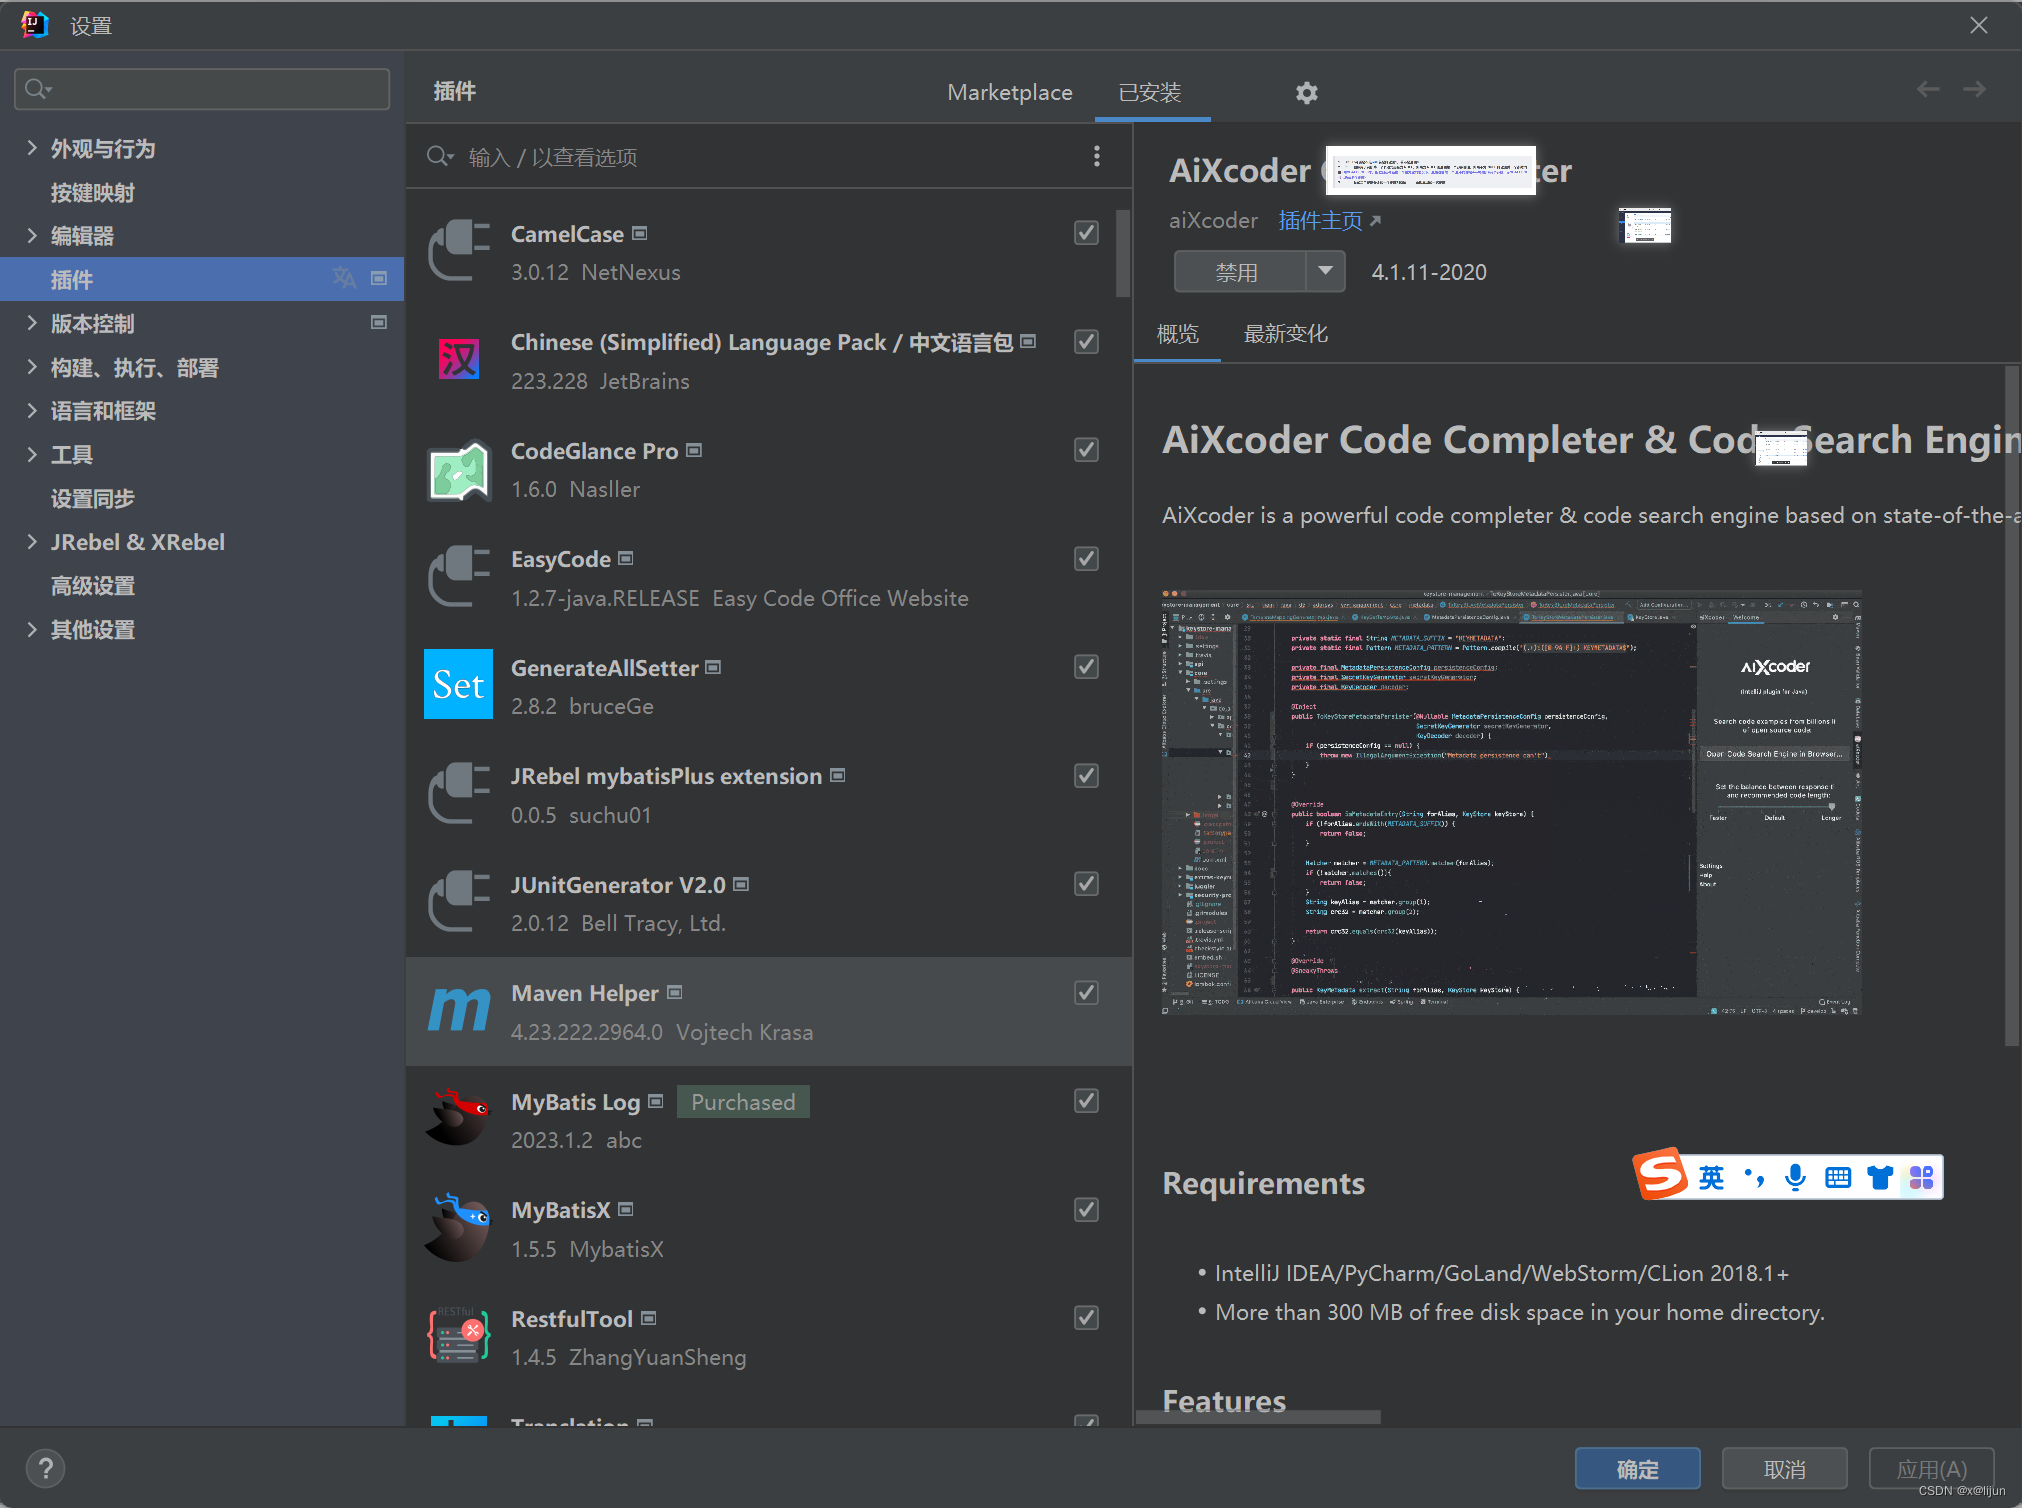Click the 应用(A) button
The height and width of the screenshot is (1508, 2022).
tap(1931, 1468)
